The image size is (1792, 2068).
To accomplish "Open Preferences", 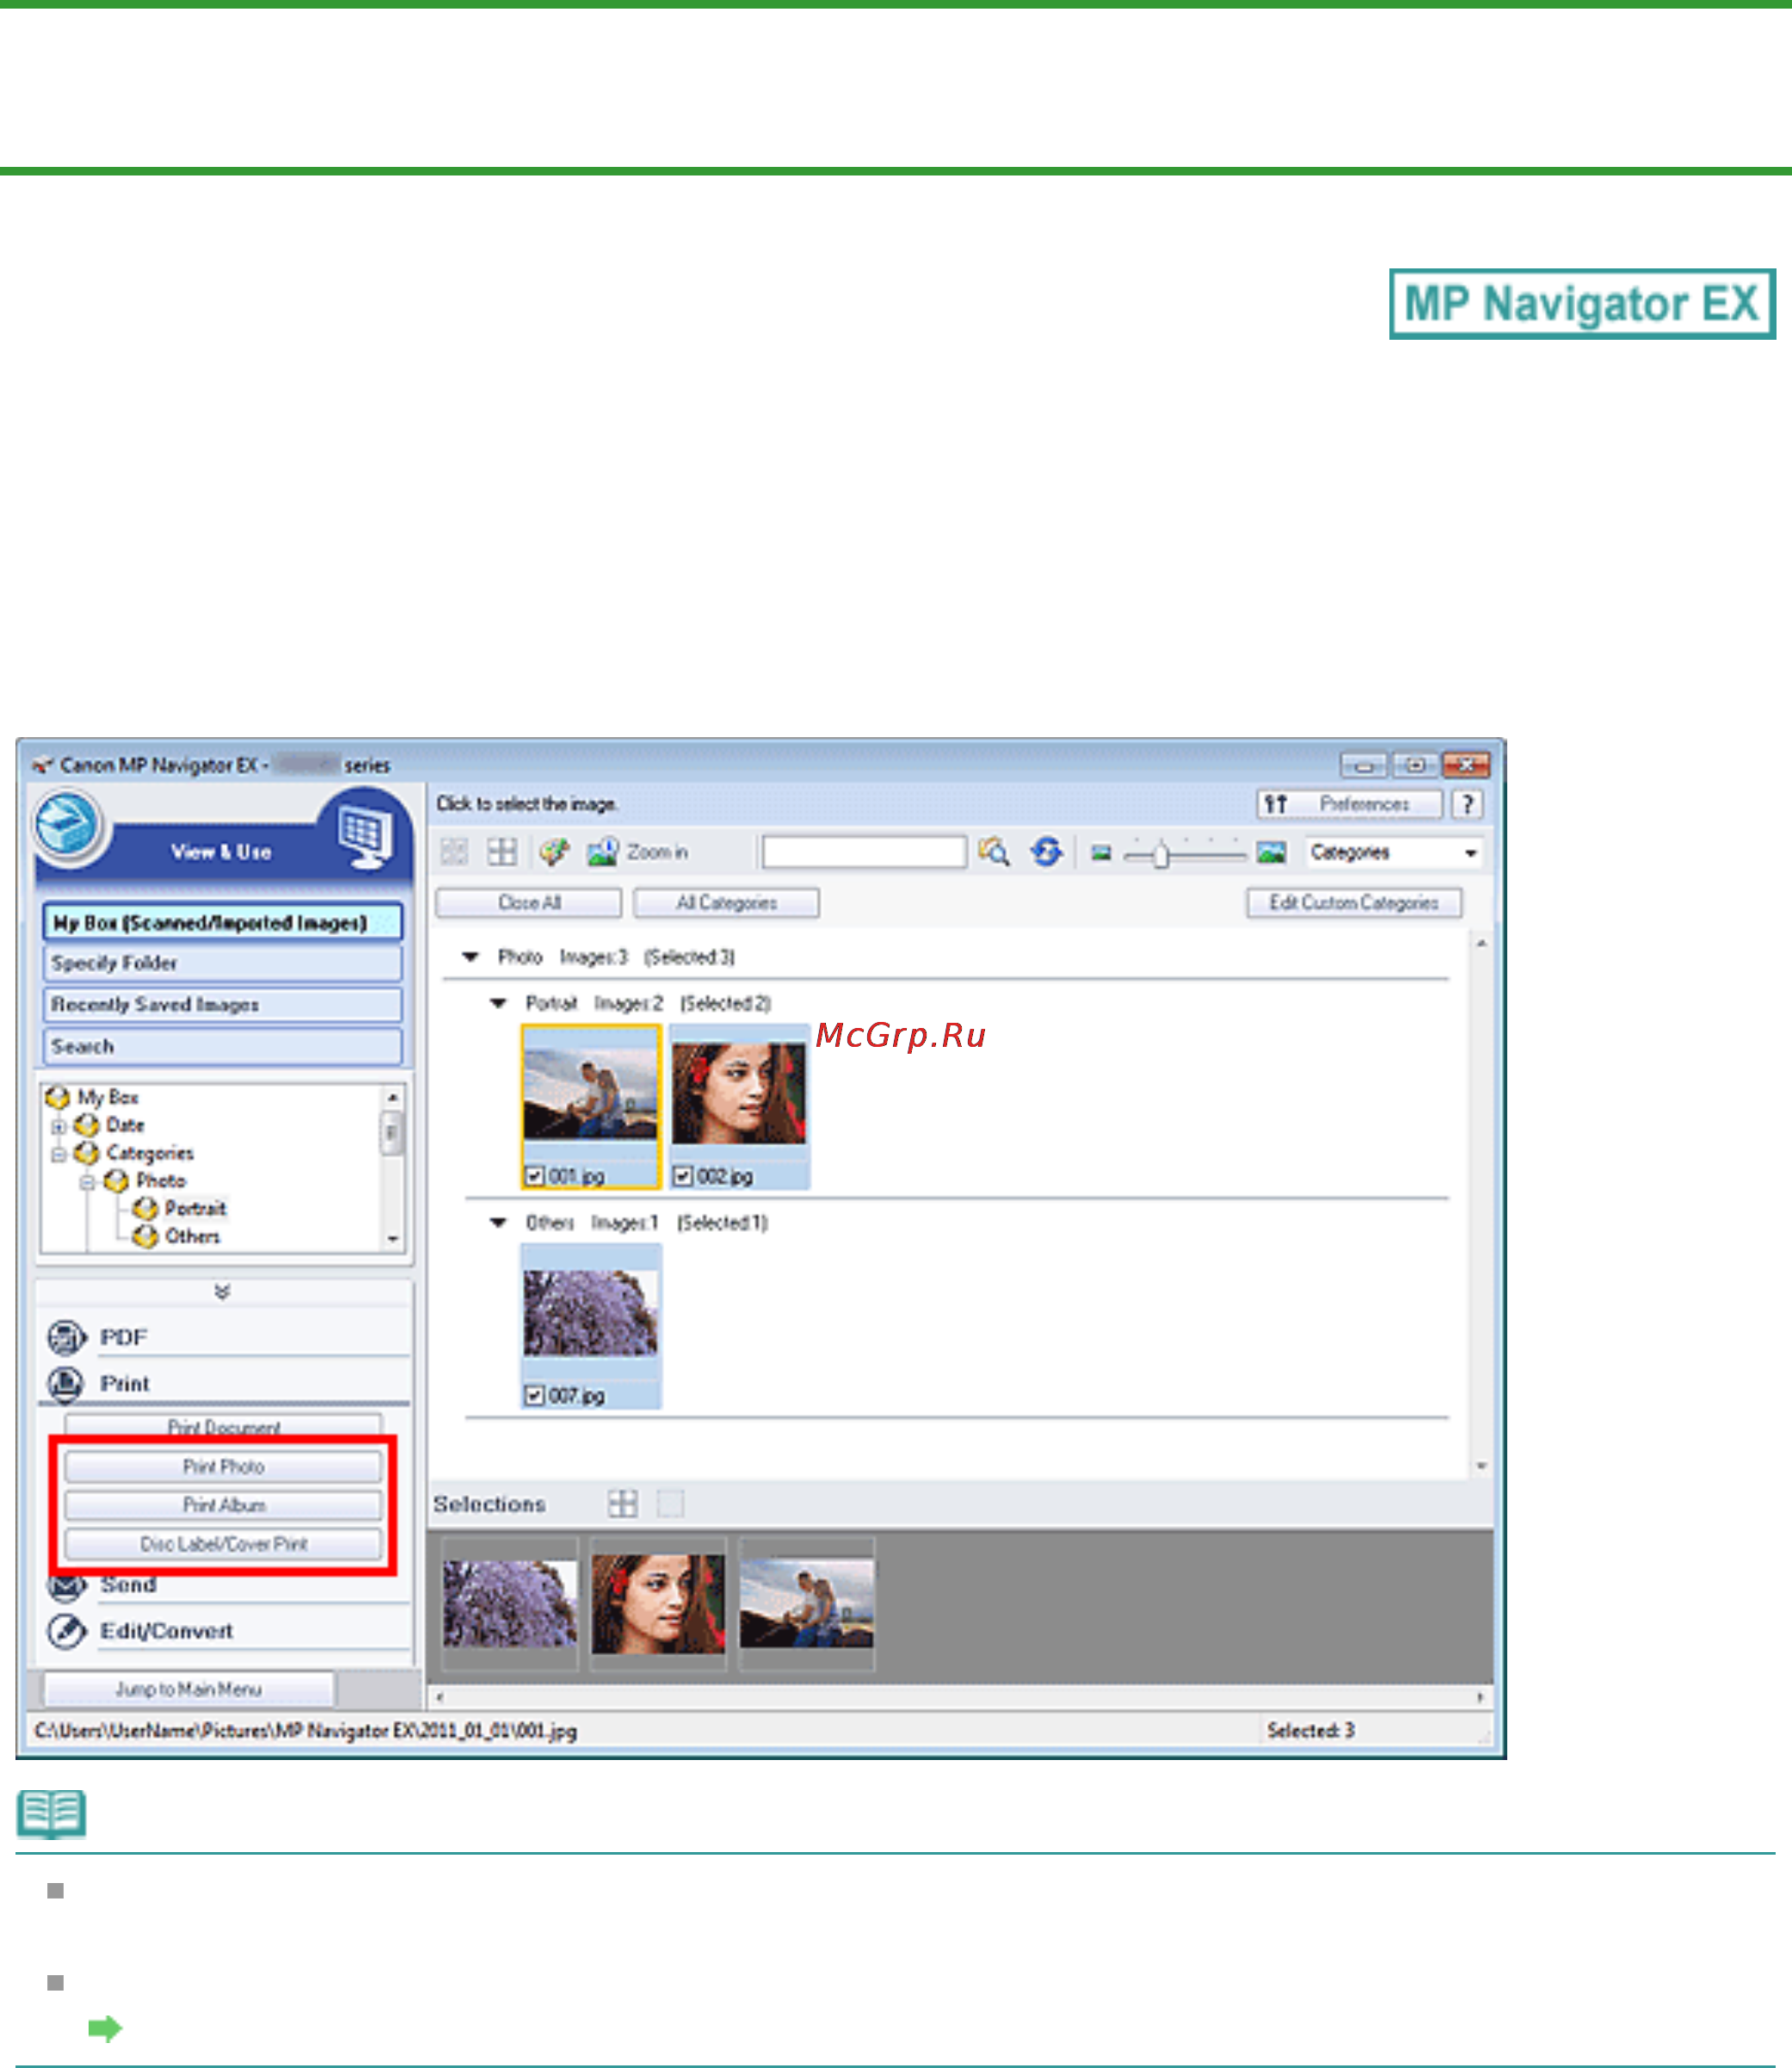I will 1349,804.
